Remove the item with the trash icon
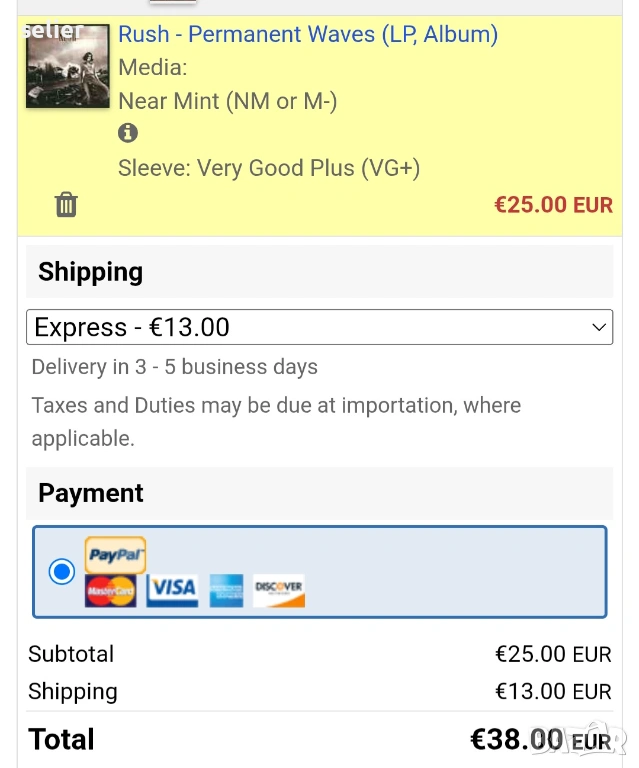The width and height of the screenshot is (639, 768). click(x=66, y=205)
